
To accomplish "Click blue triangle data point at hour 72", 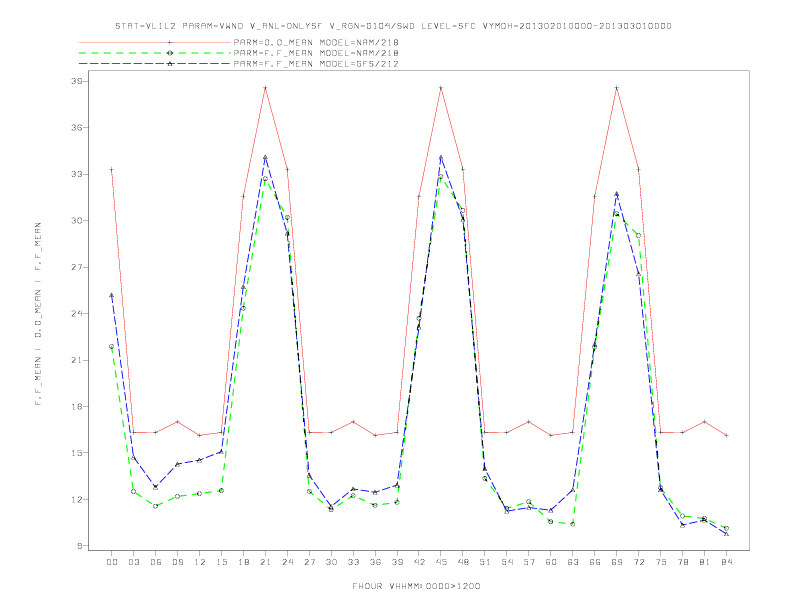I will pos(639,274).
